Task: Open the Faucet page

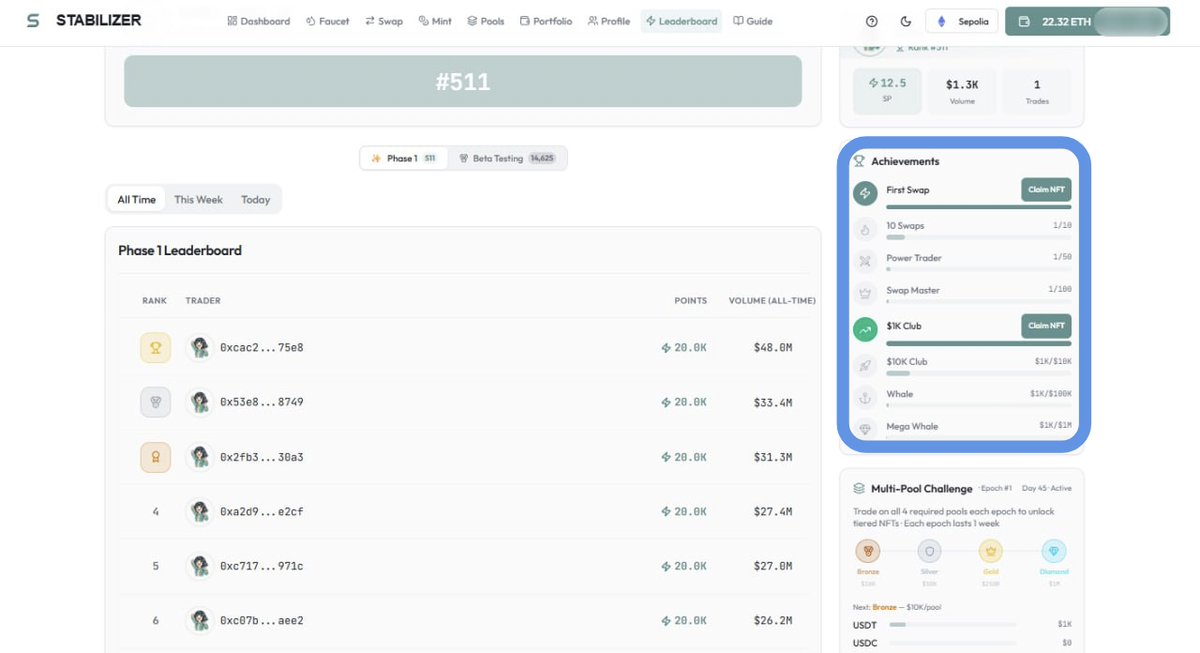Action: (328, 21)
